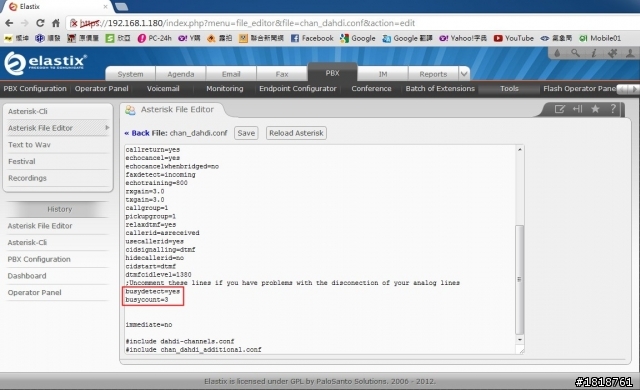Open PBX Configuration submenu
The width and height of the screenshot is (640, 390).
[x=35, y=89]
